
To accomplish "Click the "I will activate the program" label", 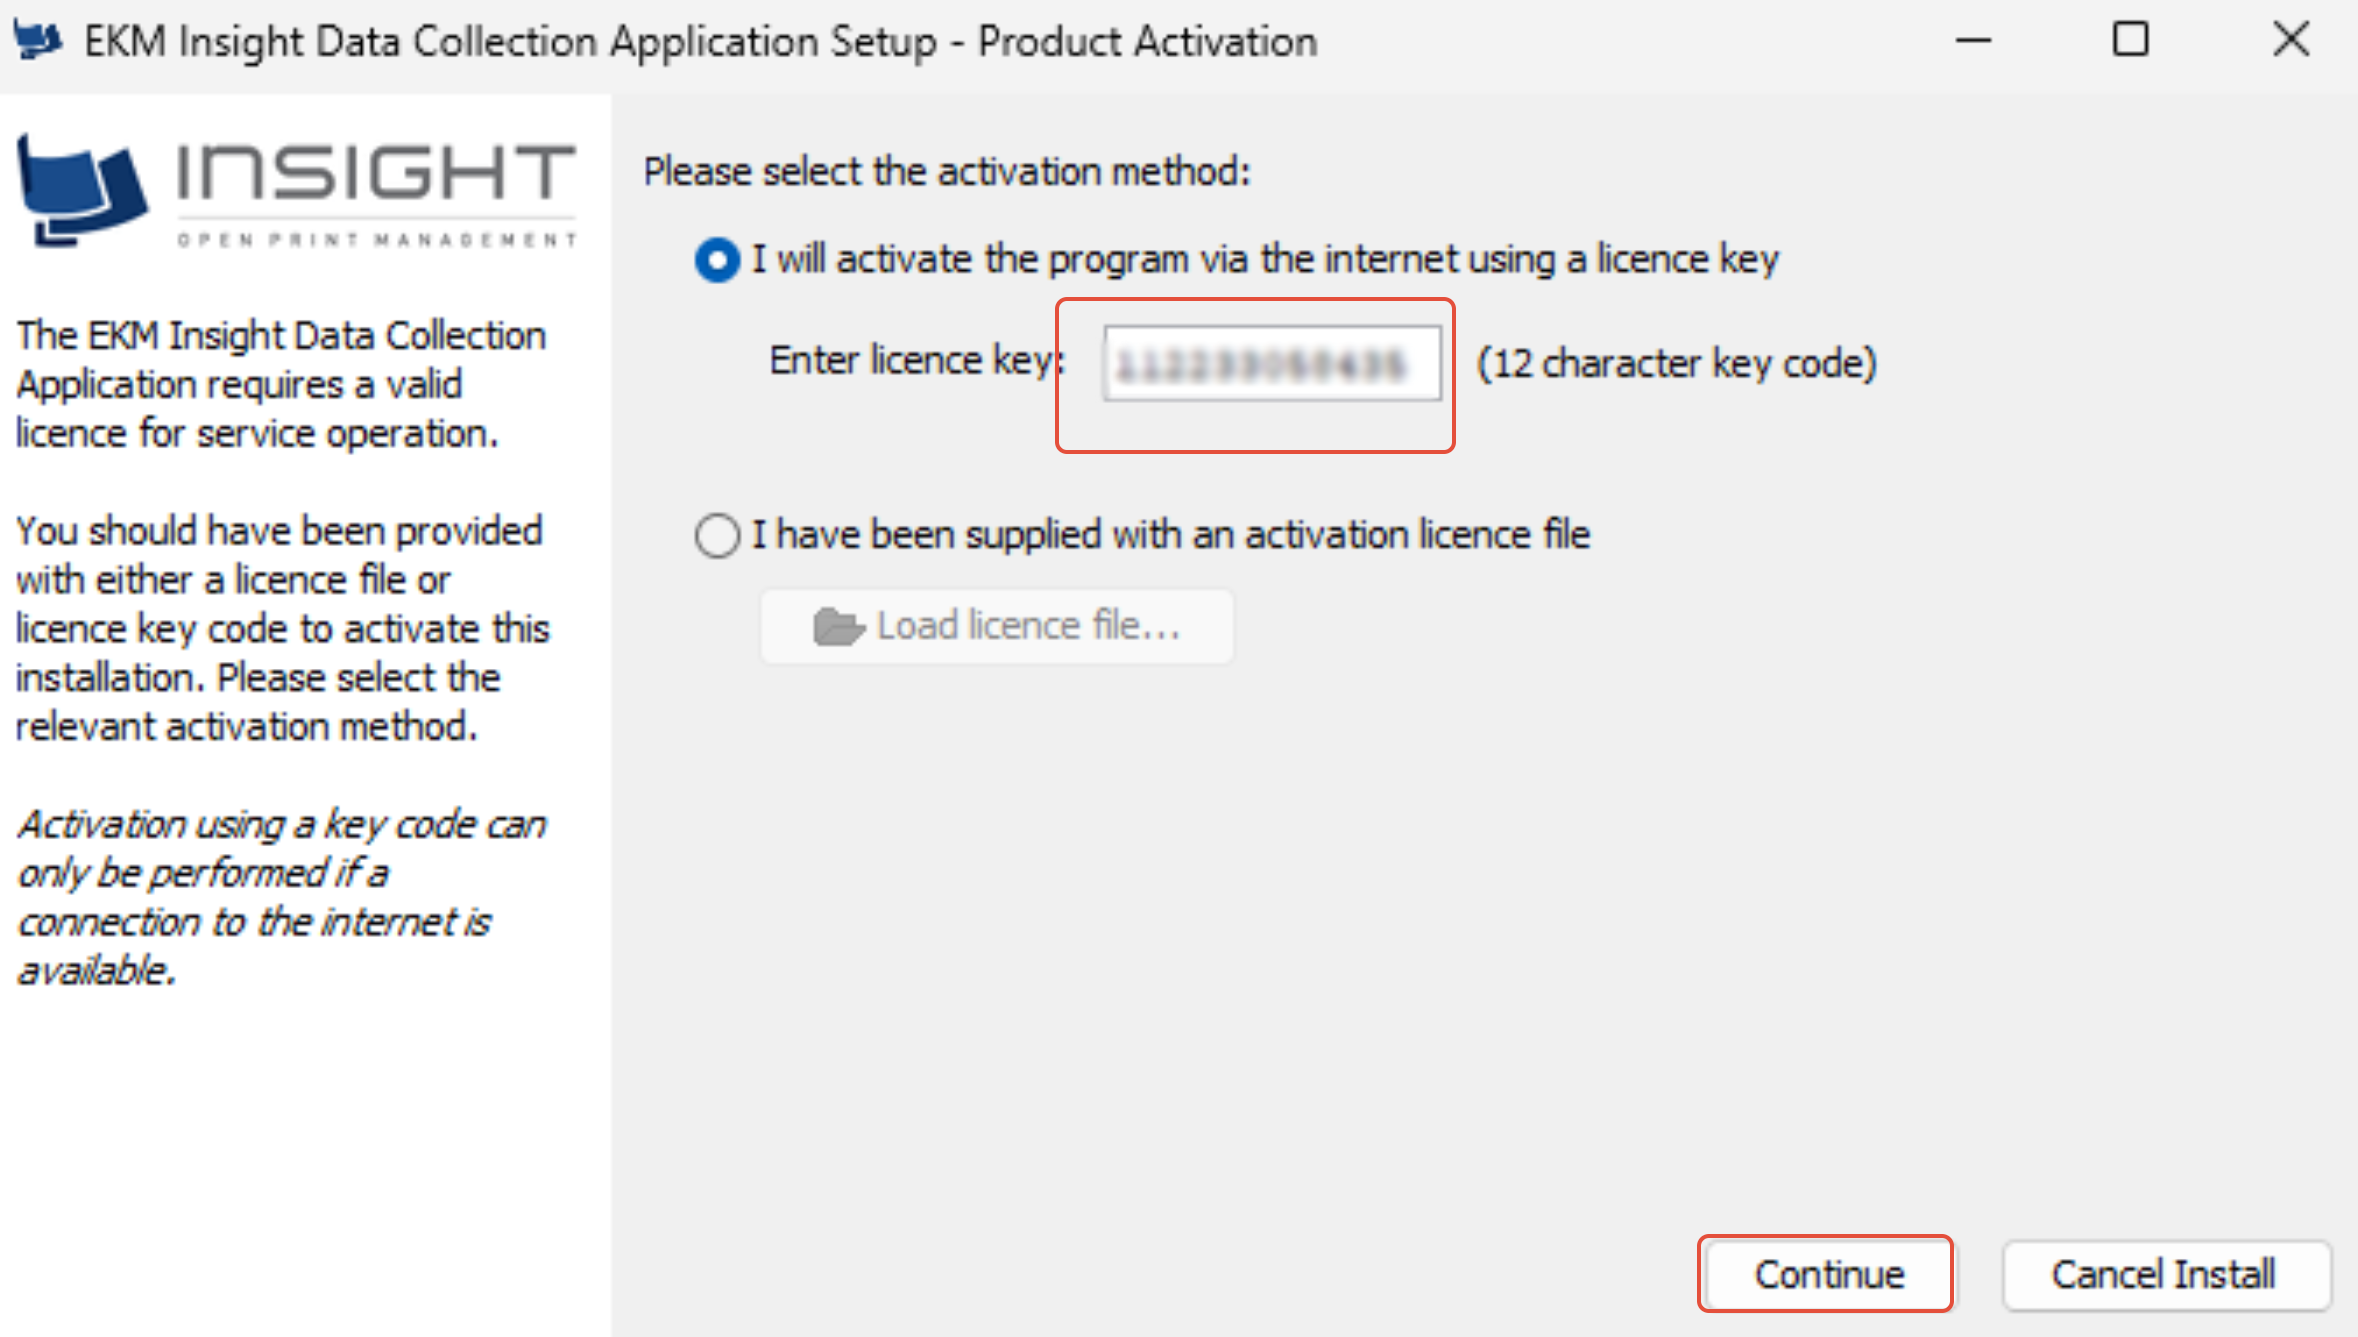I will pos(1265,259).
